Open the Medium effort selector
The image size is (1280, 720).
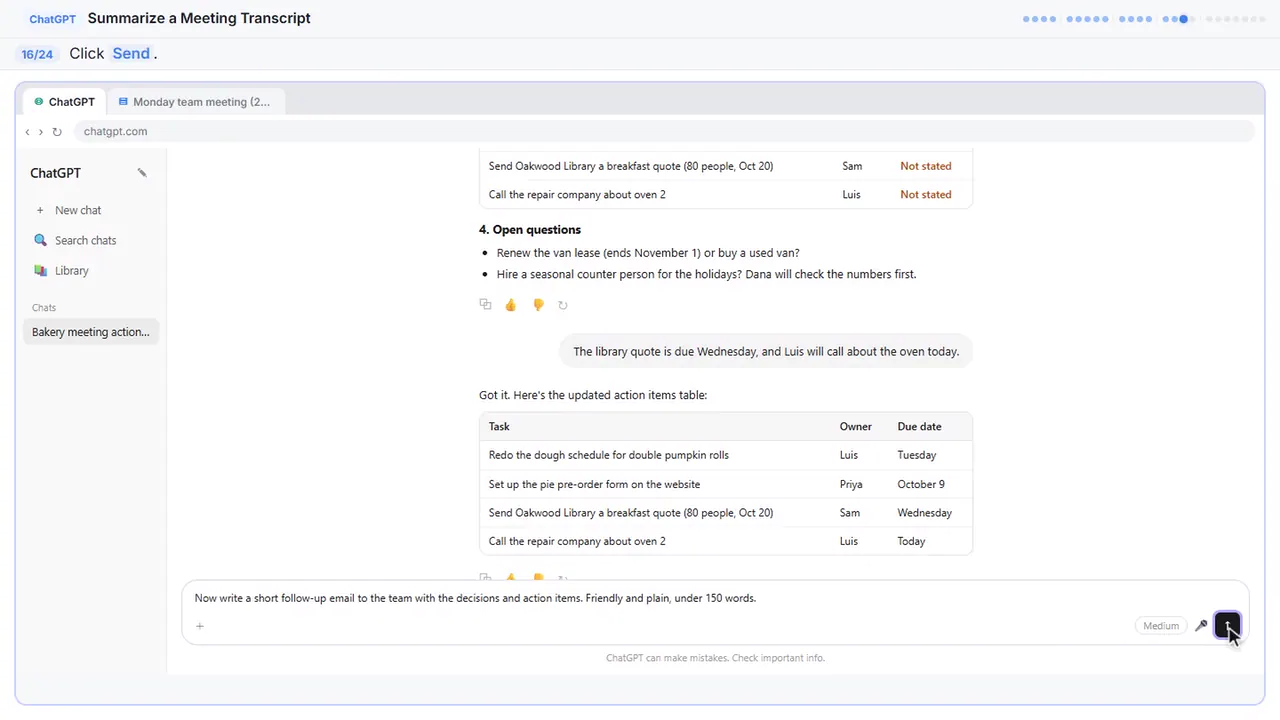click(1161, 626)
